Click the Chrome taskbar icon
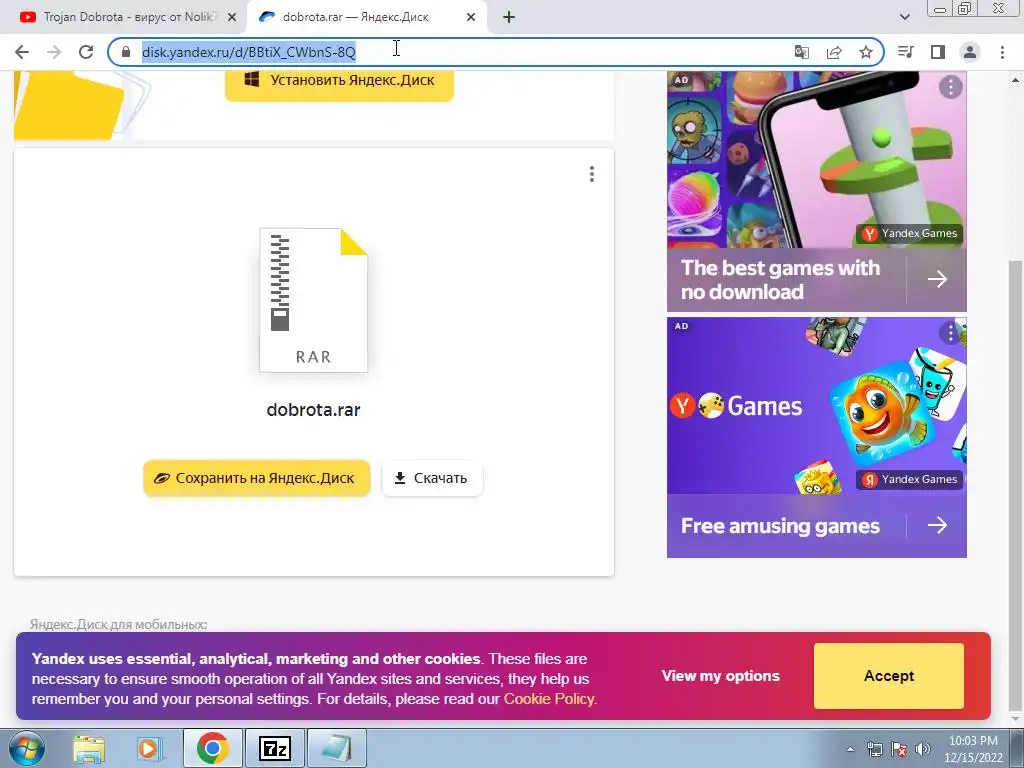The height and width of the screenshot is (768, 1024). 212,748
